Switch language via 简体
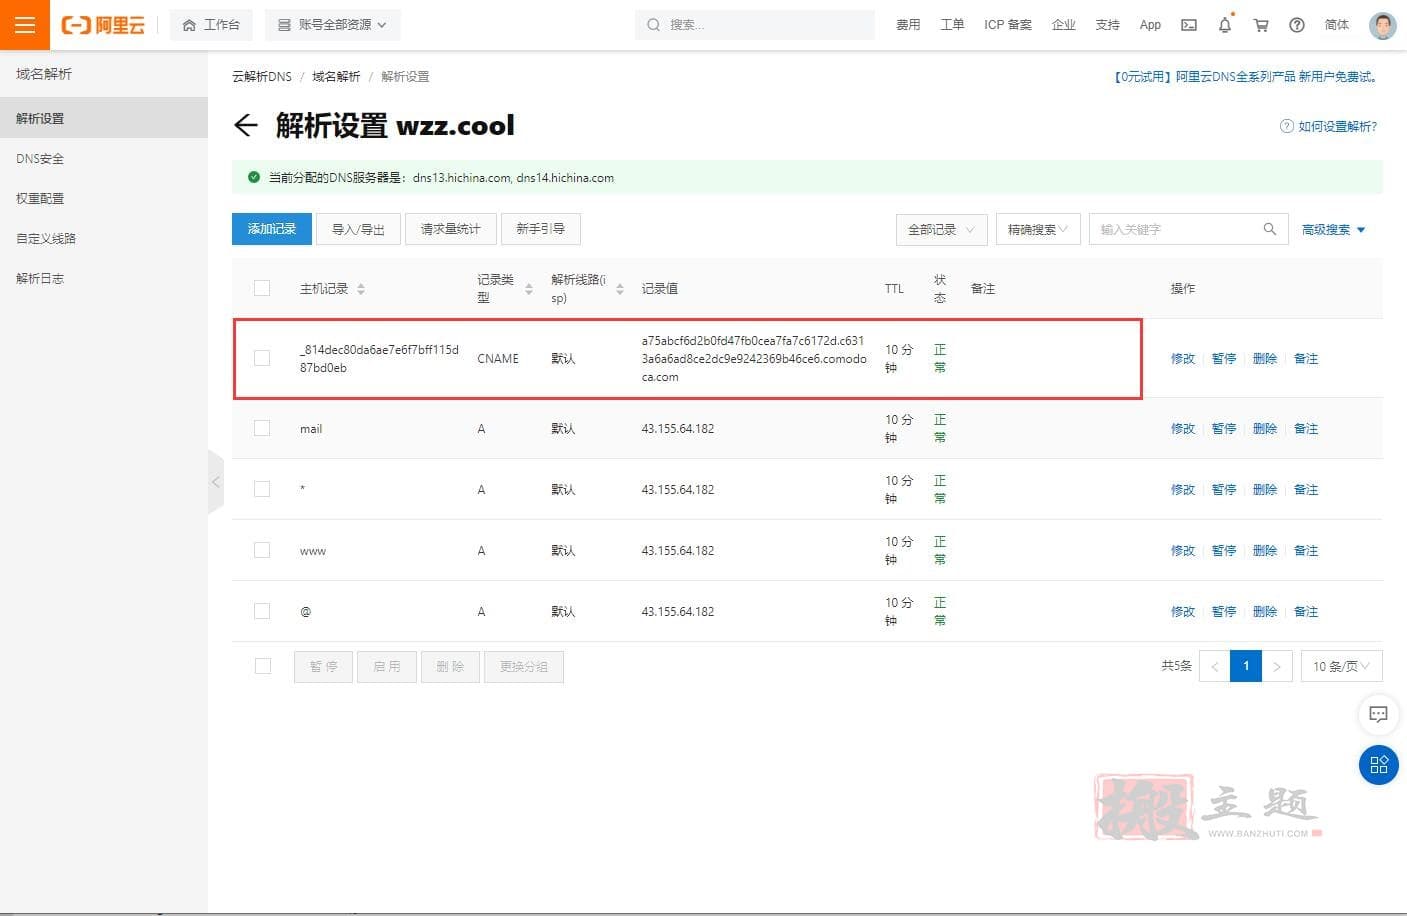This screenshot has height=916, width=1407. pyautogui.click(x=1337, y=25)
